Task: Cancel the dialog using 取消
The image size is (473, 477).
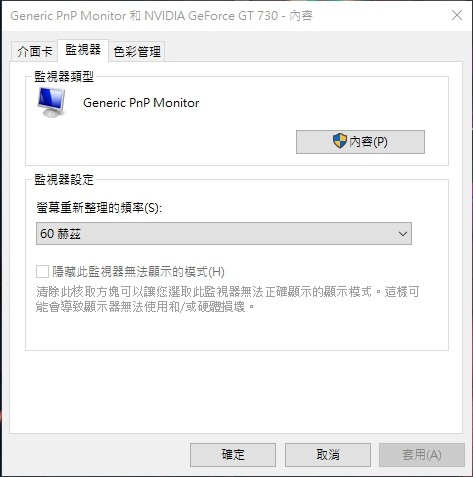Action: tap(328, 455)
